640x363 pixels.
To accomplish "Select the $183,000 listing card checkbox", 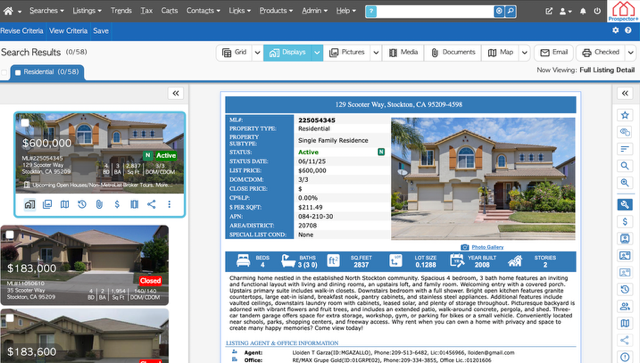I will [9, 235].
